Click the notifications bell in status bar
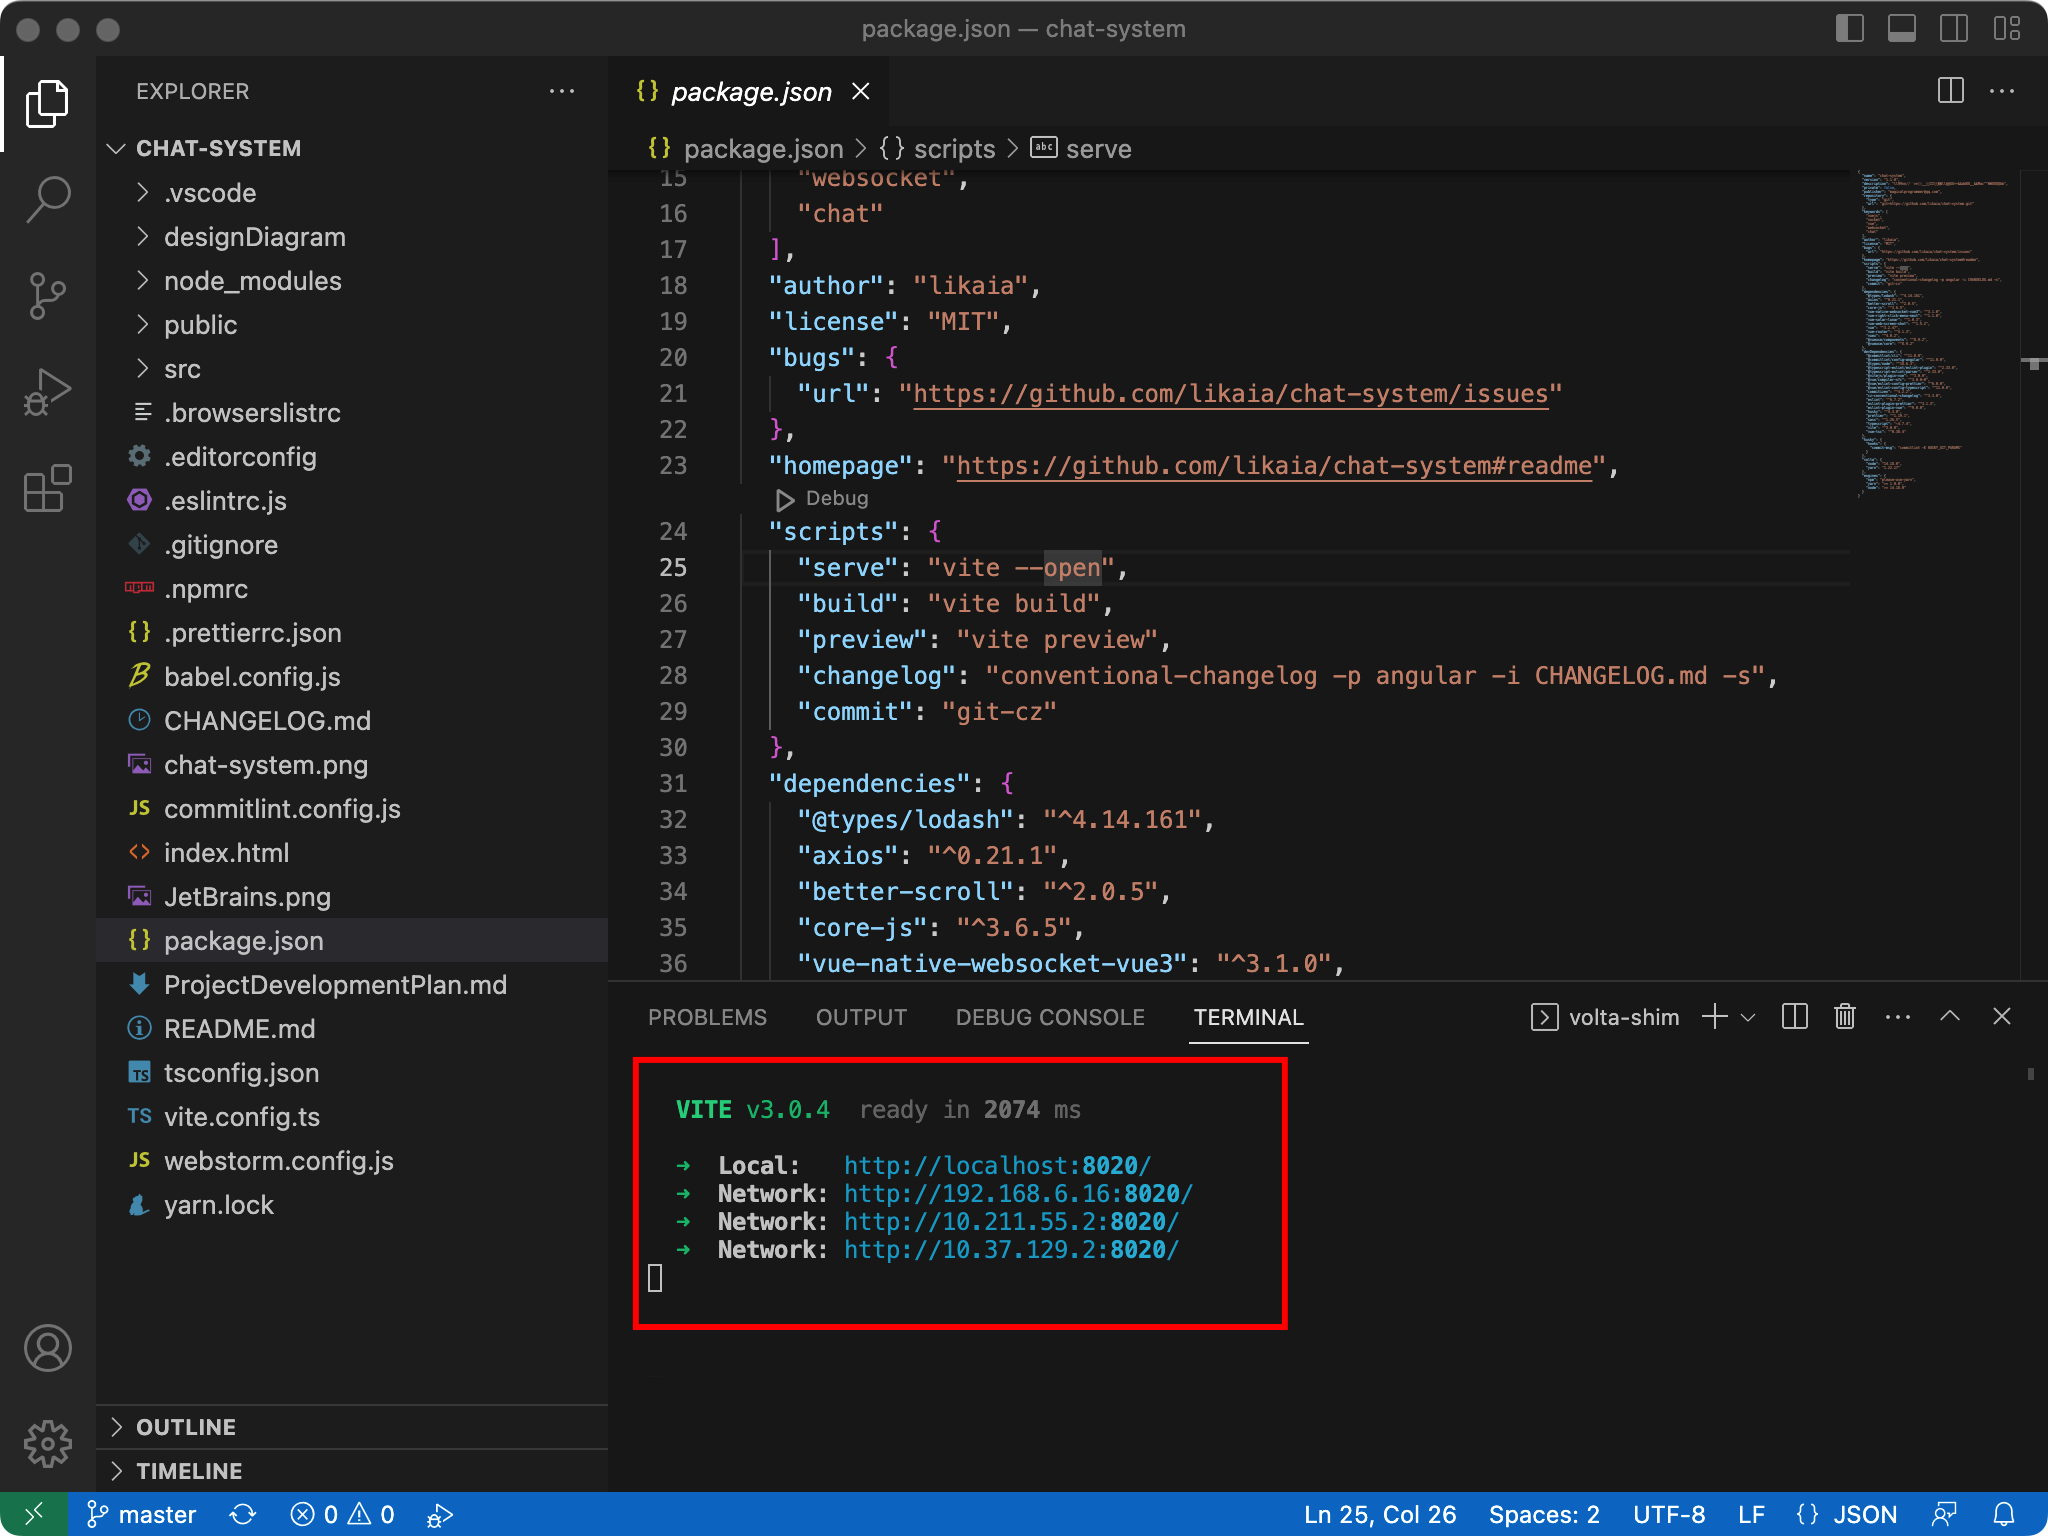Viewport: 2048px width, 1536px height. (2004, 1514)
